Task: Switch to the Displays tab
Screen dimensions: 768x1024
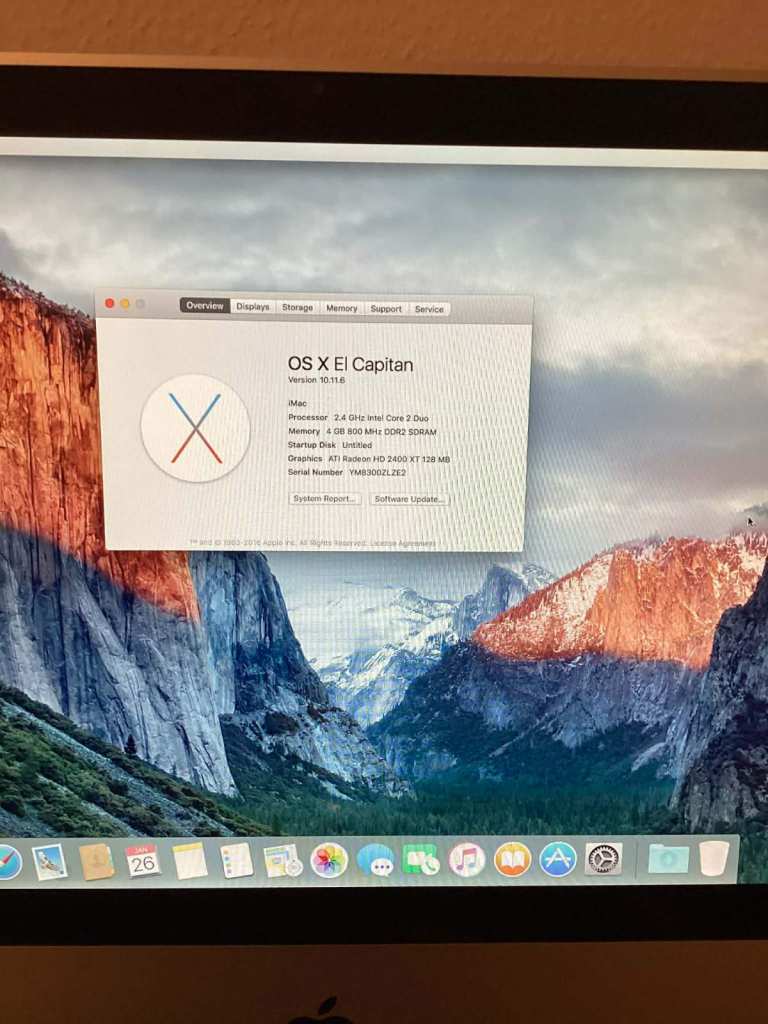Action: (253, 307)
